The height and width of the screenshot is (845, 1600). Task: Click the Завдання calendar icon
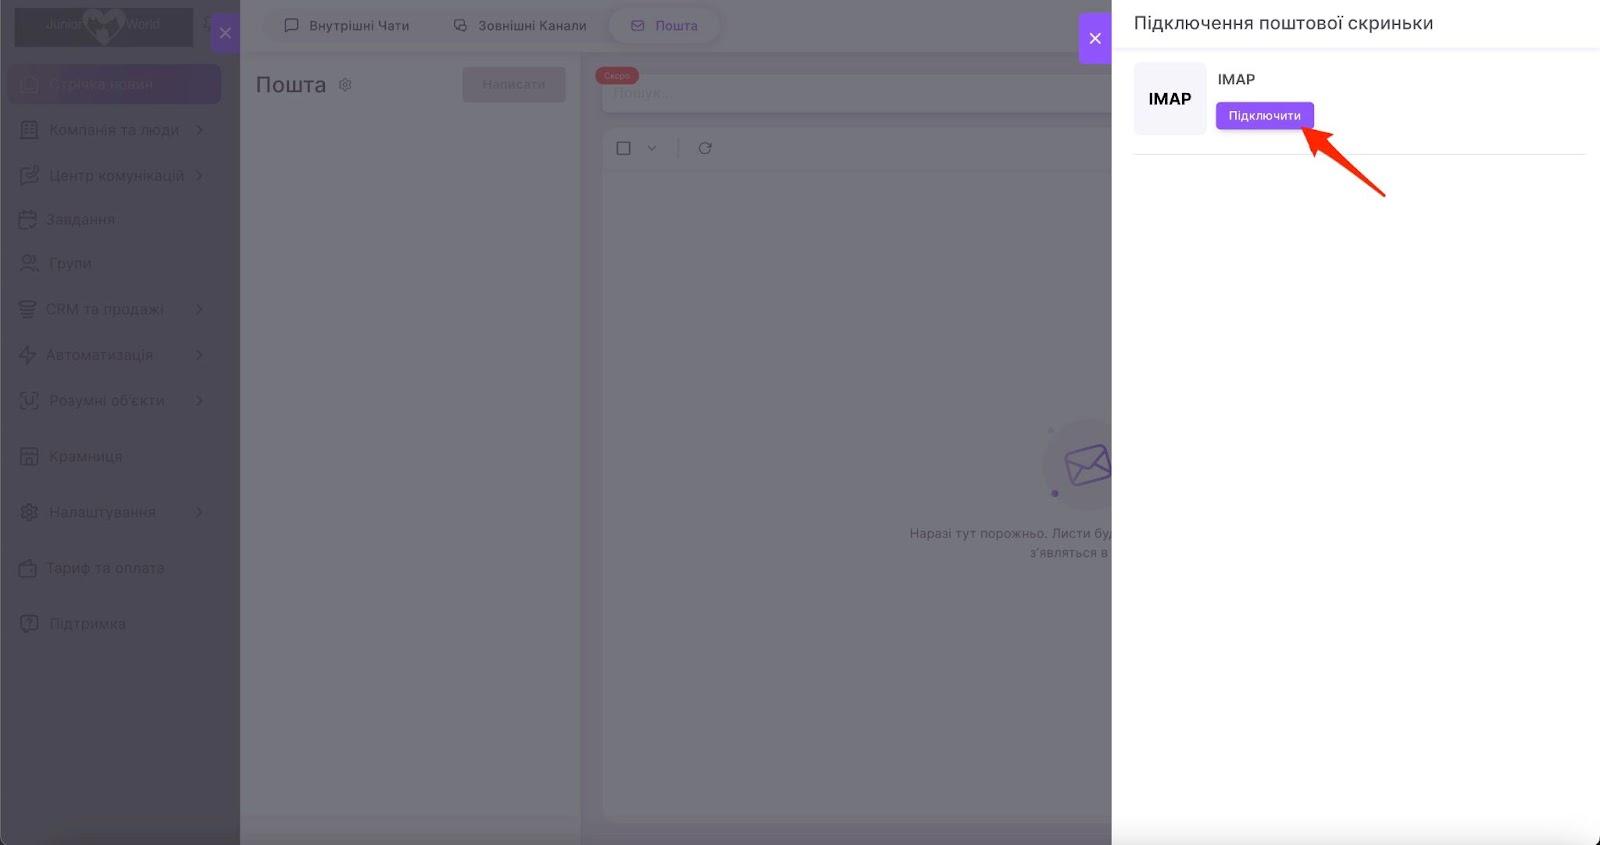[28, 219]
